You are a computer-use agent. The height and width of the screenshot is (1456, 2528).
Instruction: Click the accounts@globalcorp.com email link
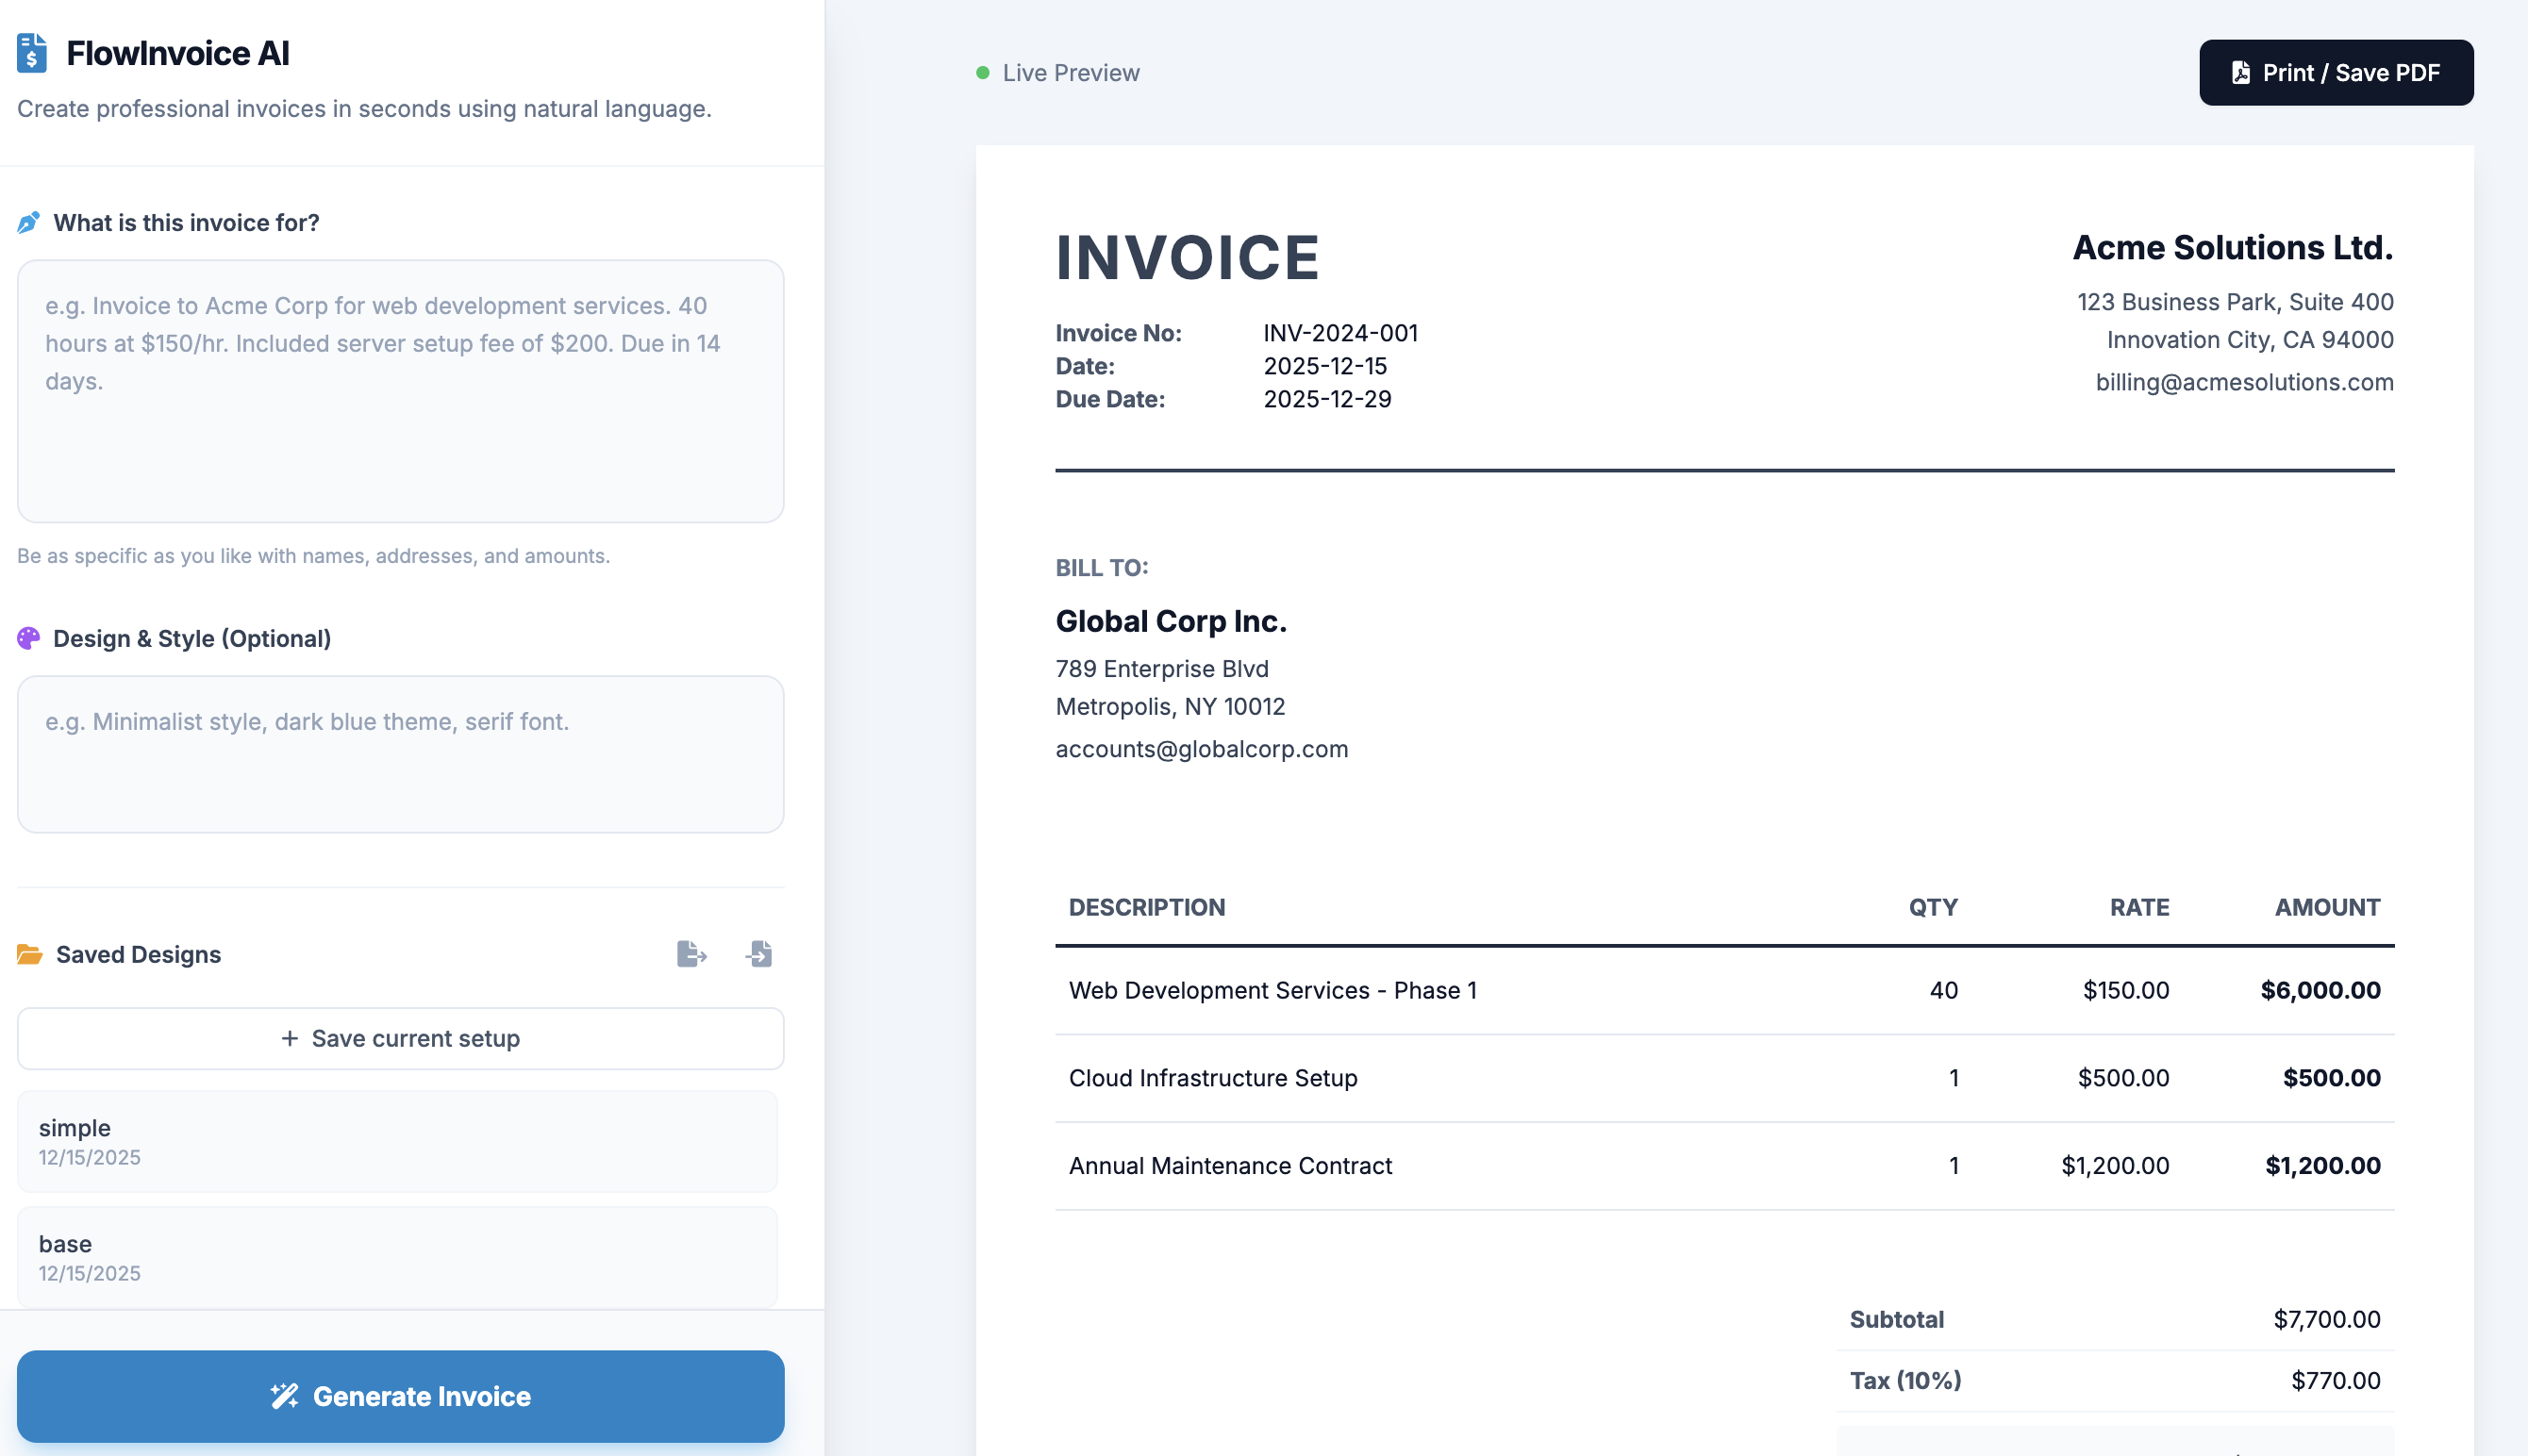[1202, 748]
